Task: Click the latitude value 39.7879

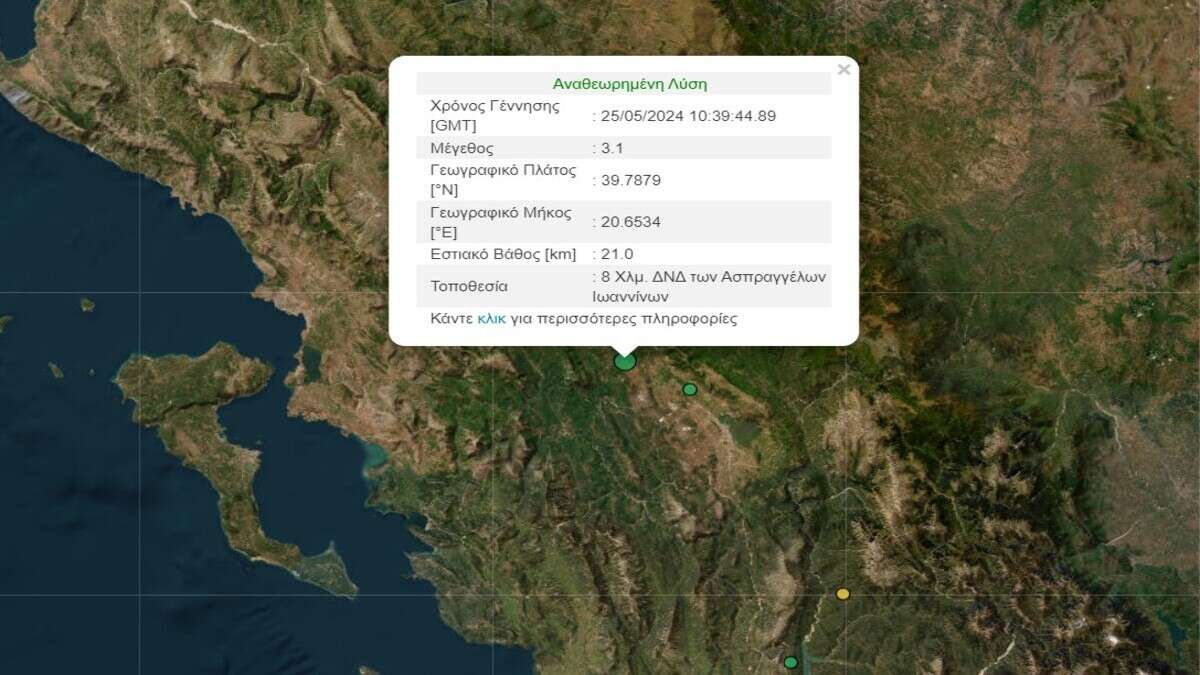Action: click(630, 180)
